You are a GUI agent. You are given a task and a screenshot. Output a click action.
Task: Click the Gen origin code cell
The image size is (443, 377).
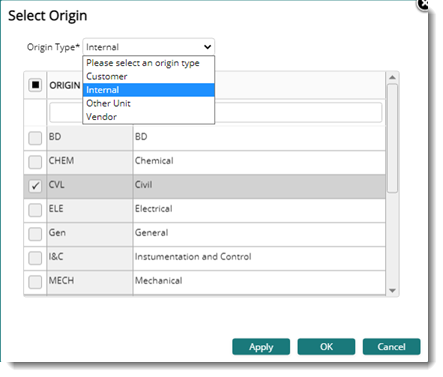[x=90, y=234]
